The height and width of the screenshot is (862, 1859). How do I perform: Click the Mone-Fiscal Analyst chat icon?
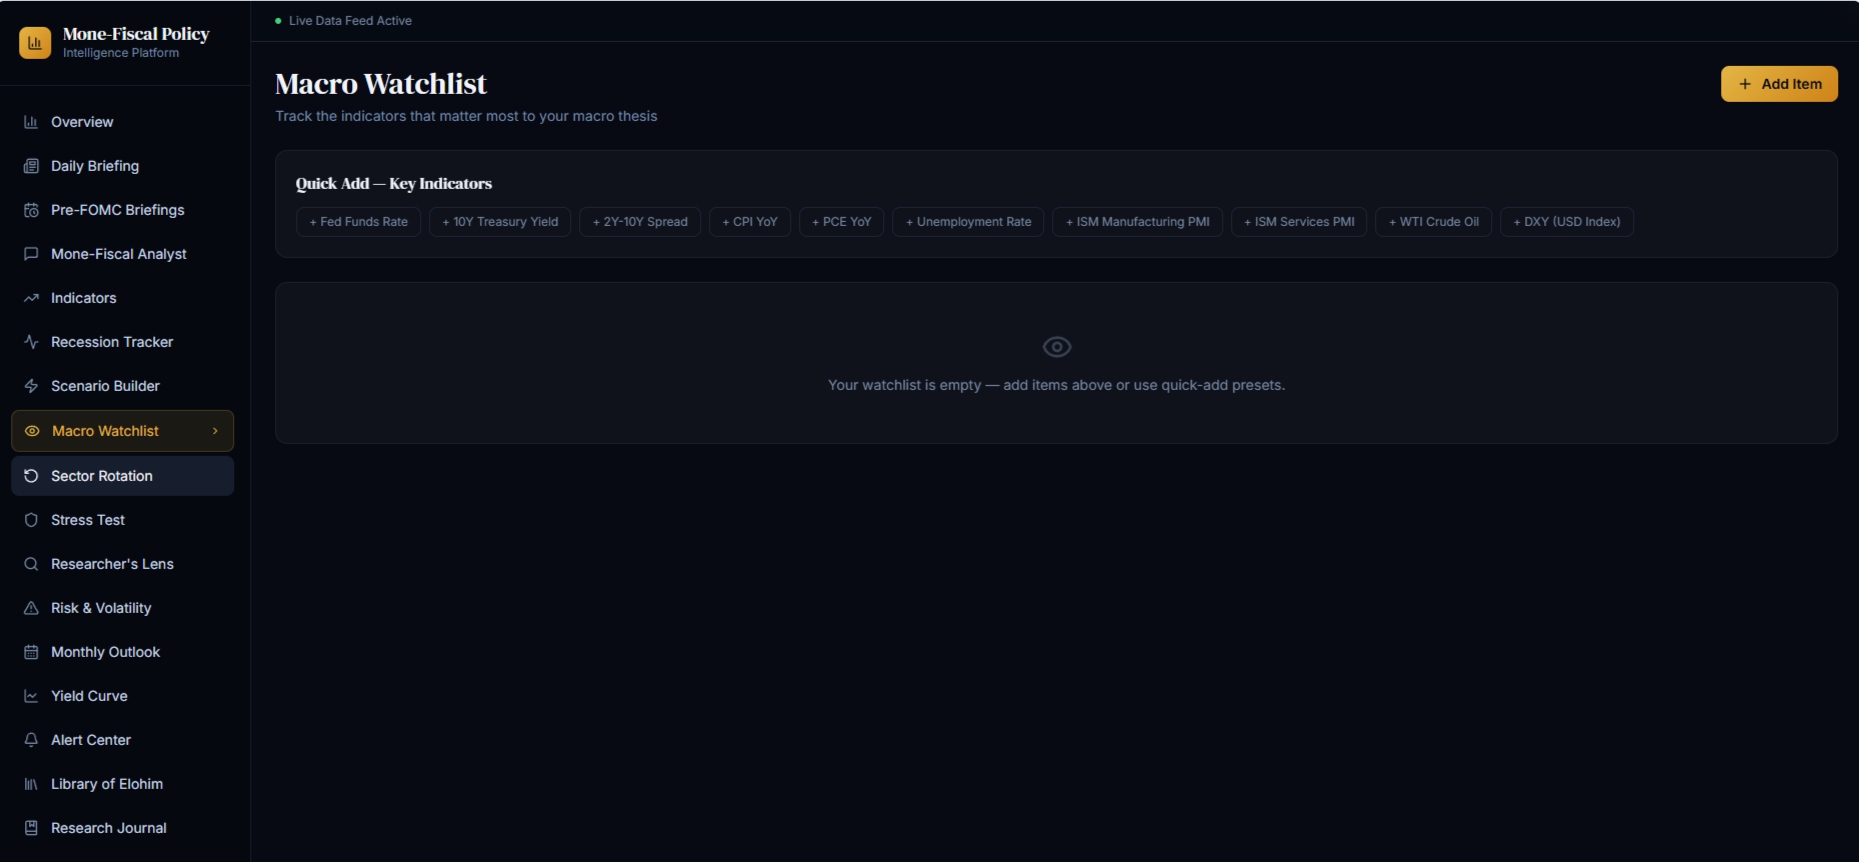pos(31,254)
